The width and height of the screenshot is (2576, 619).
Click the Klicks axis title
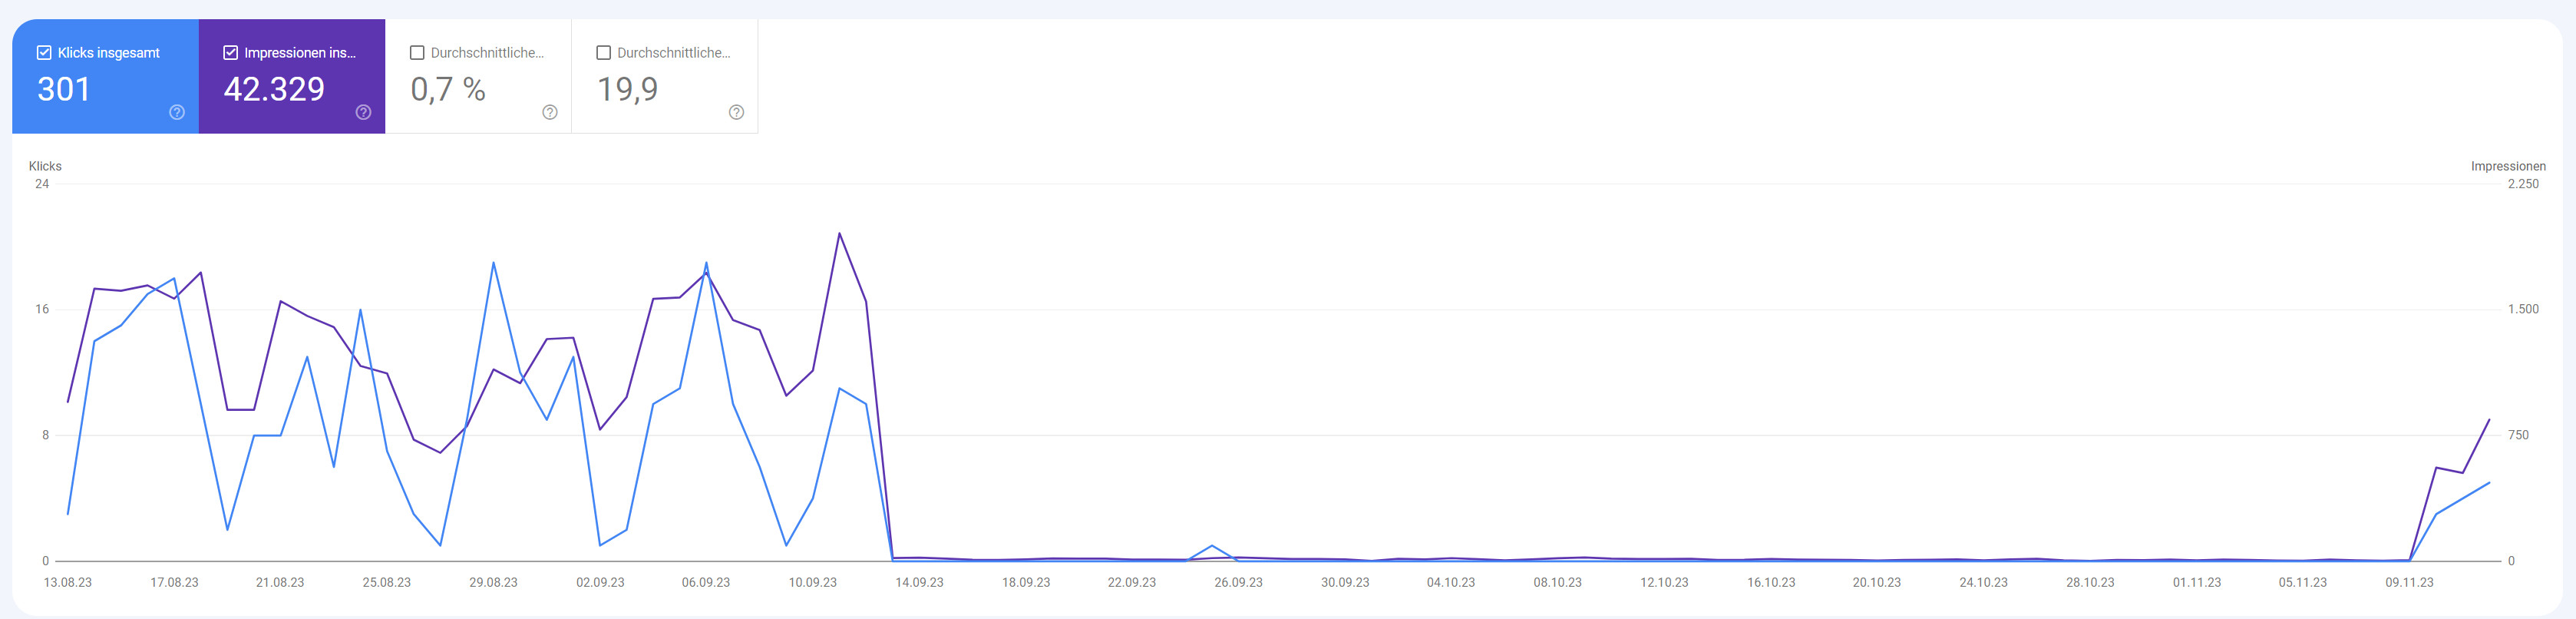point(45,166)
